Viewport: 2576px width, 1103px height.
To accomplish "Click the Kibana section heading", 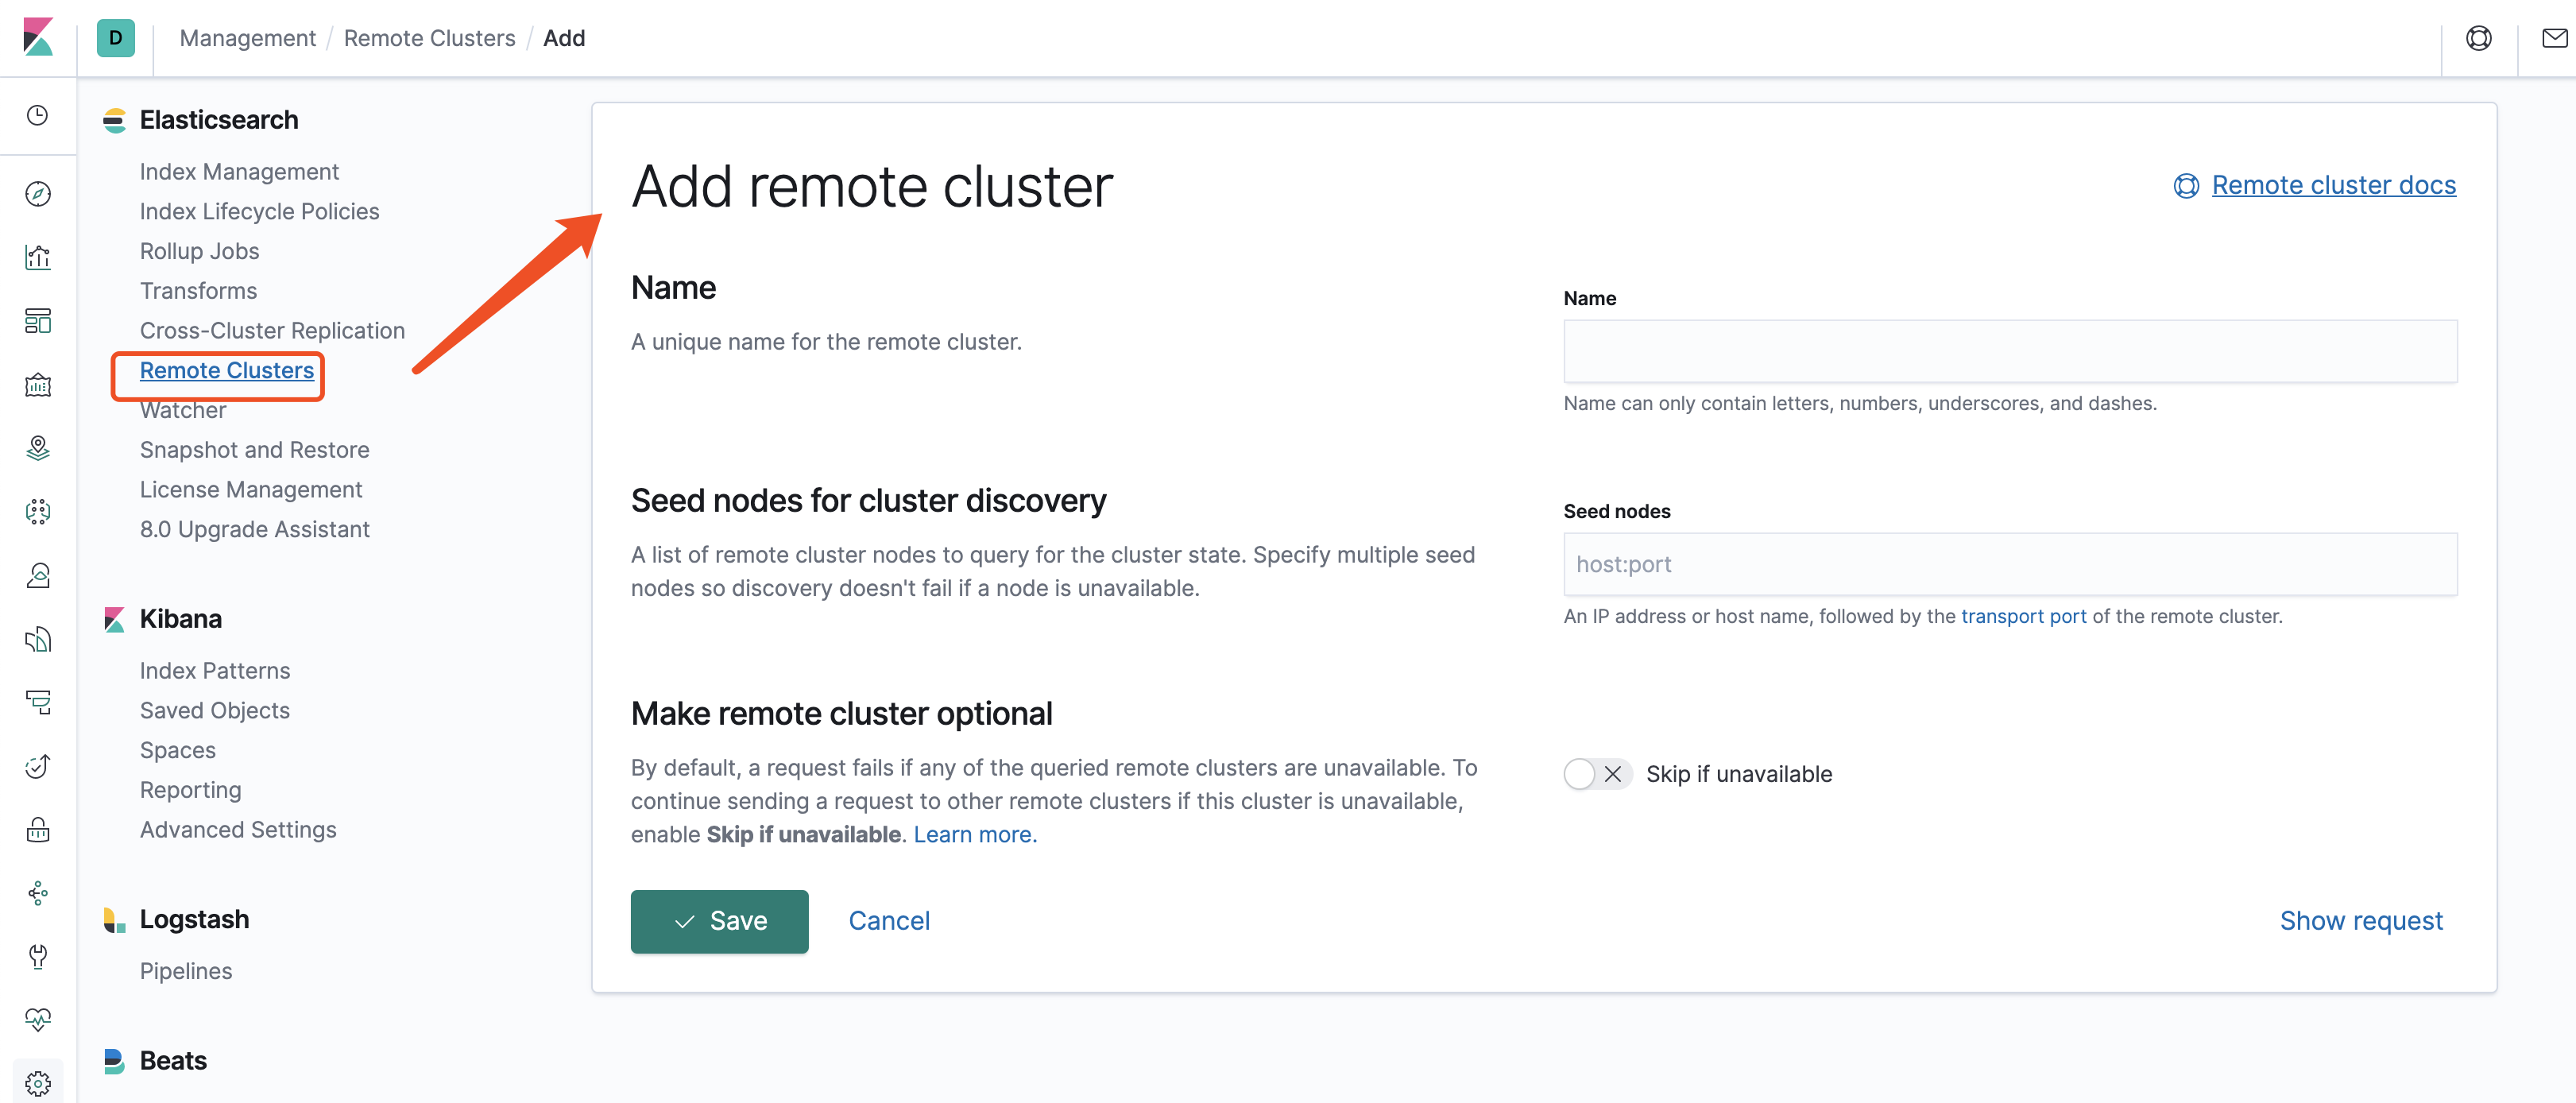I will pos(180,619).
